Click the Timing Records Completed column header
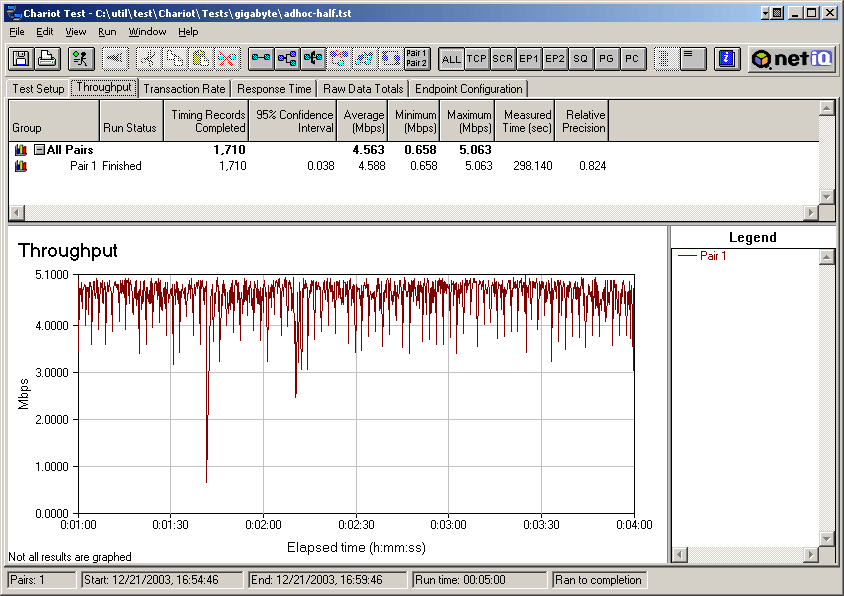This screenshot has width=844, height=596. (208, 121)
